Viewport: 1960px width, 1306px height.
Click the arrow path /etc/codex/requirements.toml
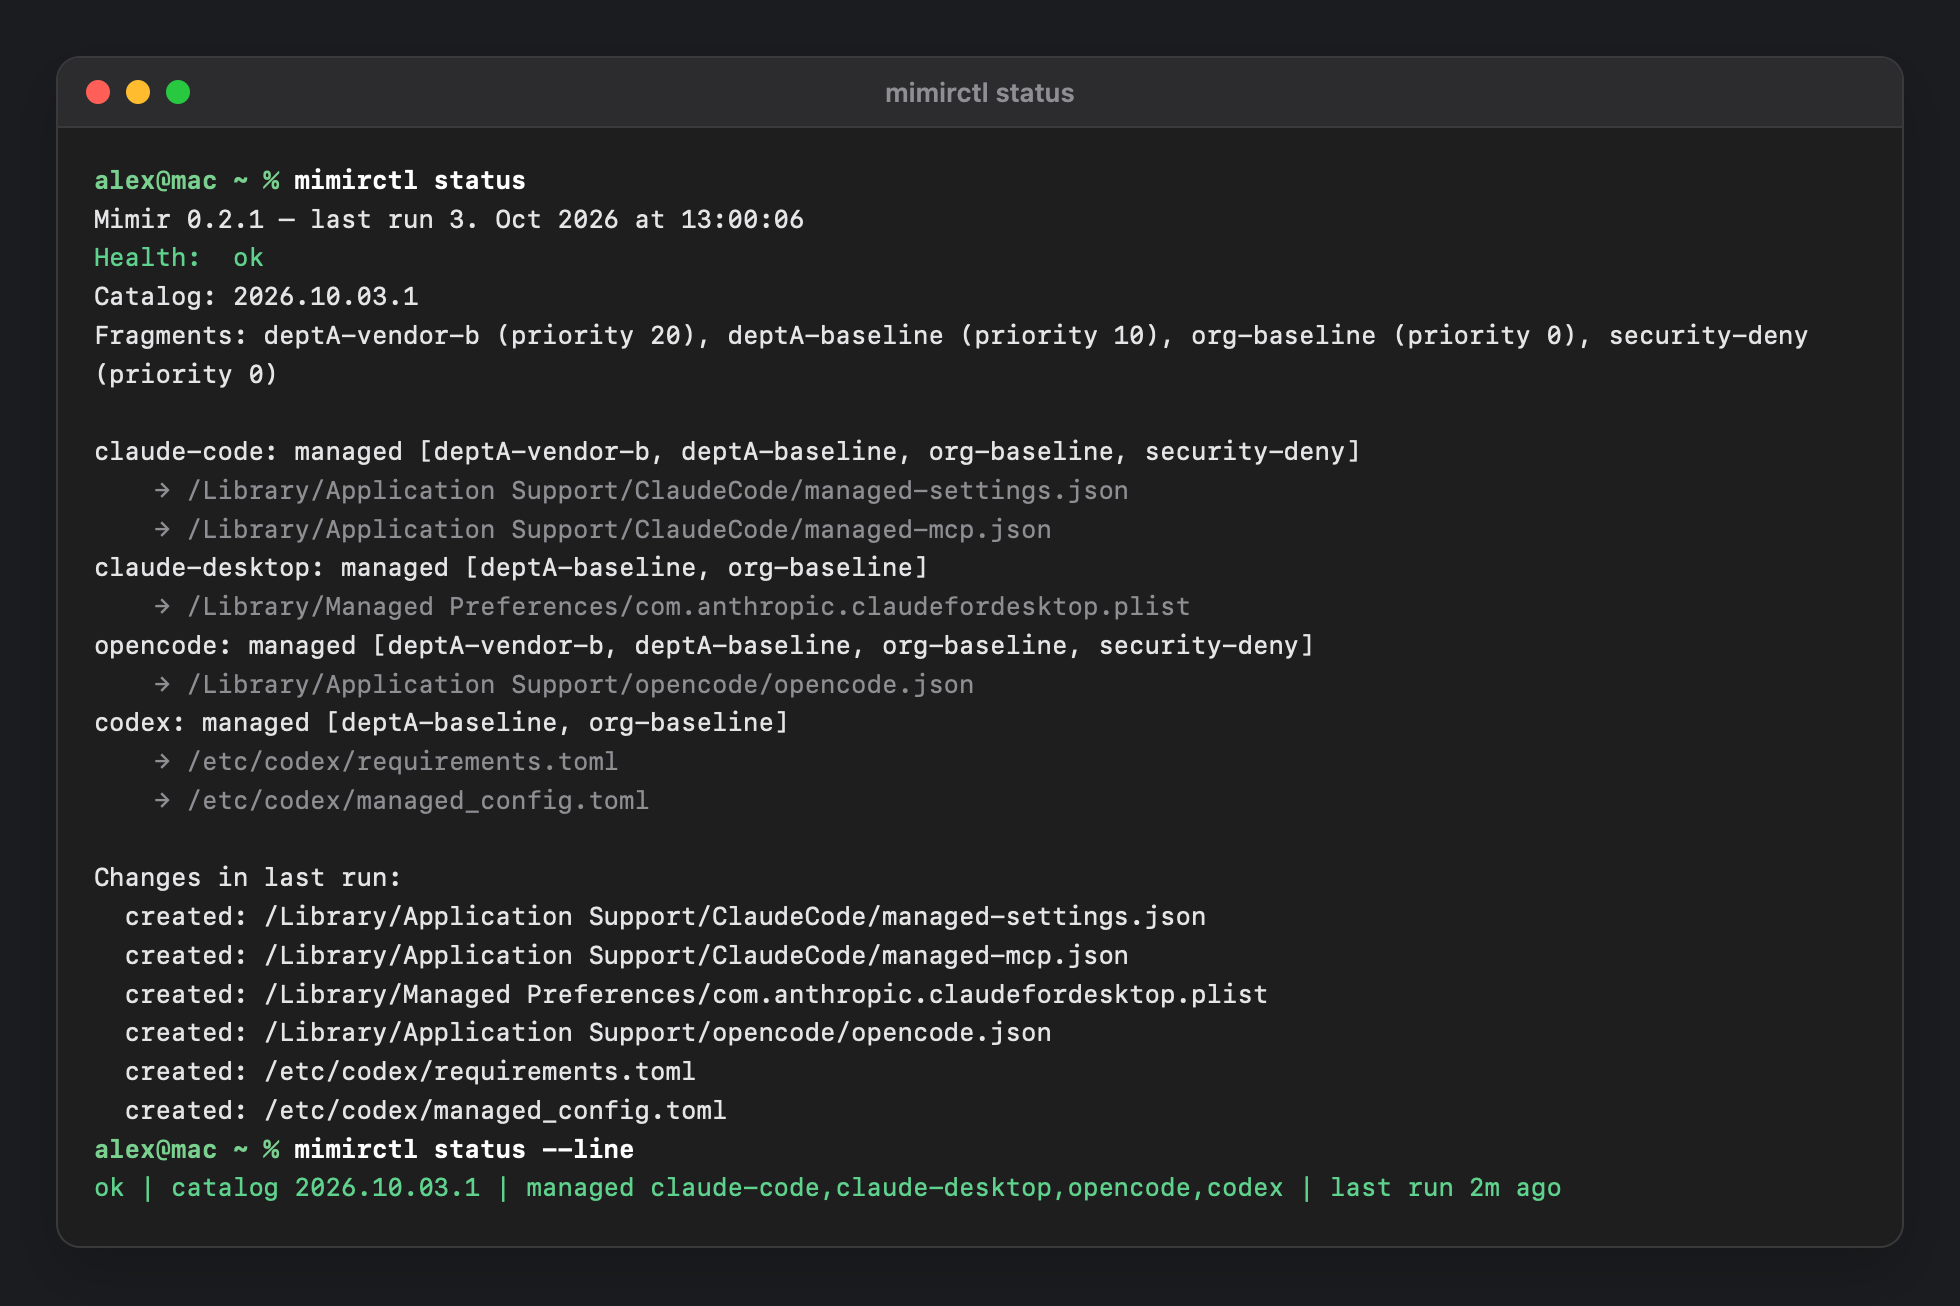point(386,761)
